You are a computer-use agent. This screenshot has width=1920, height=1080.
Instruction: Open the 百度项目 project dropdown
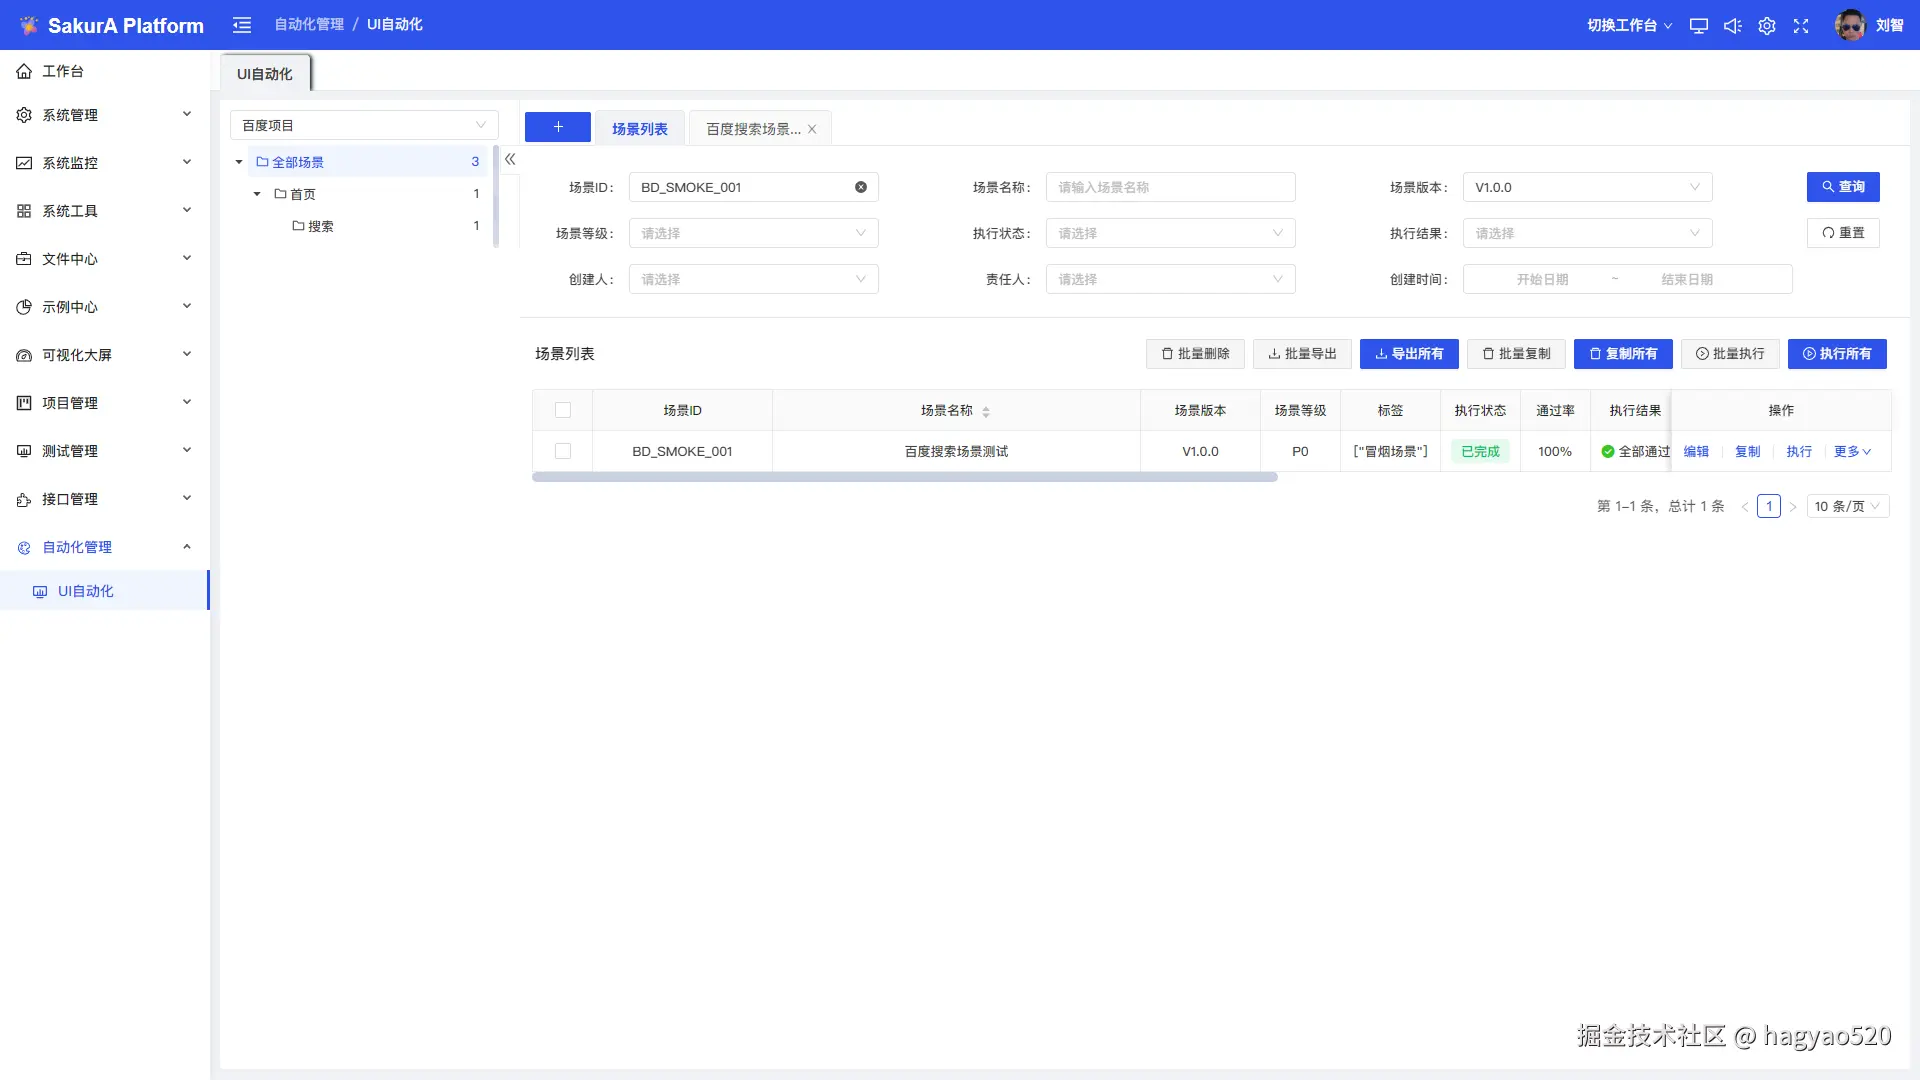point(364,125)
